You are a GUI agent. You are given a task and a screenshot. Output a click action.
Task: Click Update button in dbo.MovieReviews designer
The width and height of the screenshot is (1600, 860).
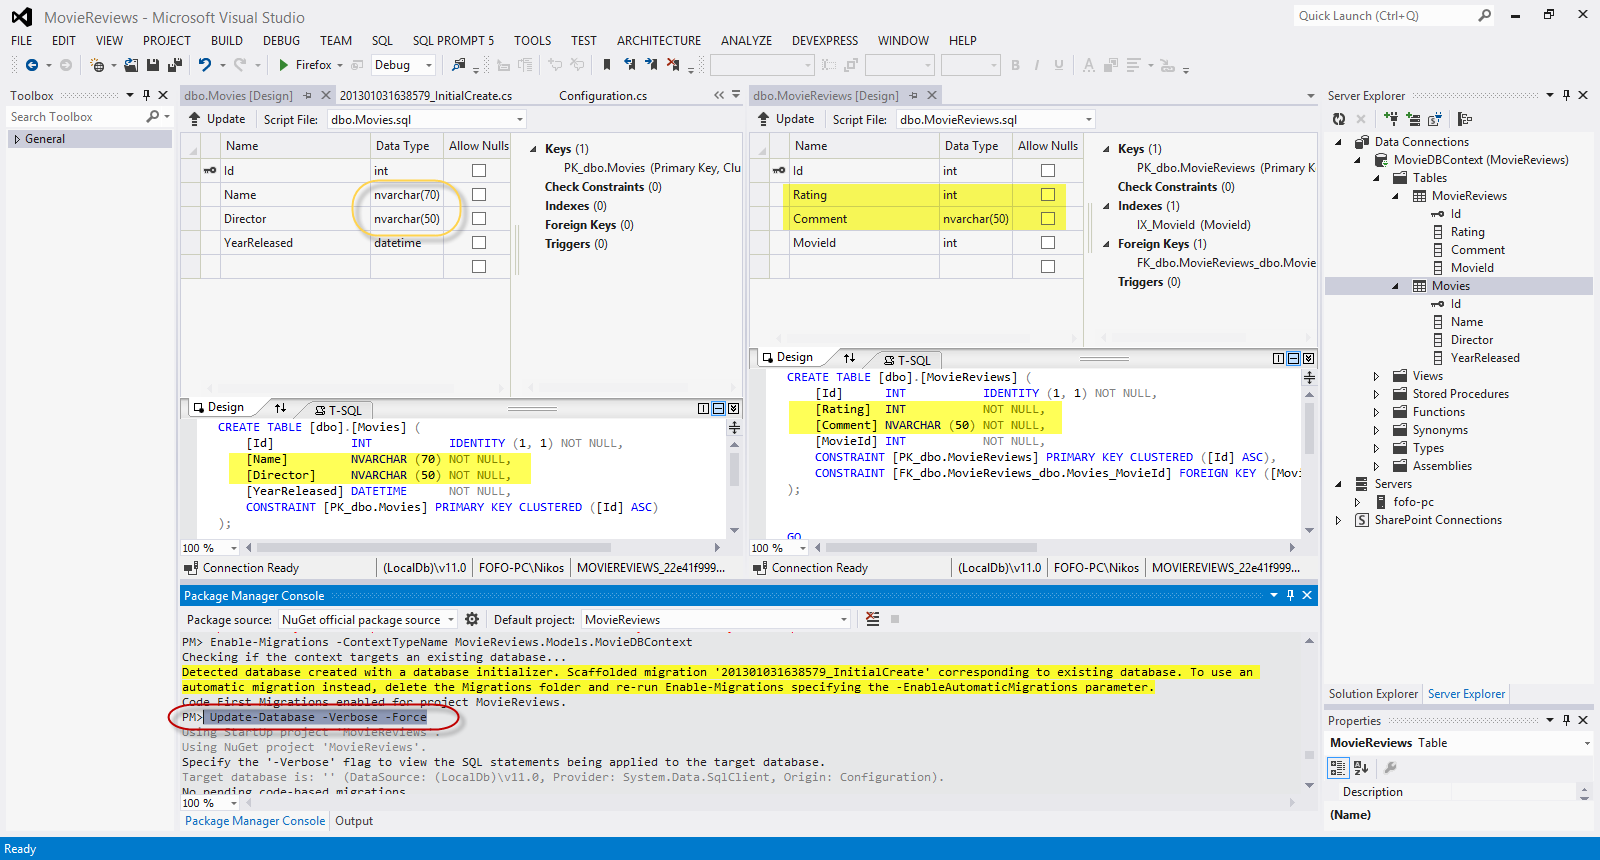click(785, 119)
